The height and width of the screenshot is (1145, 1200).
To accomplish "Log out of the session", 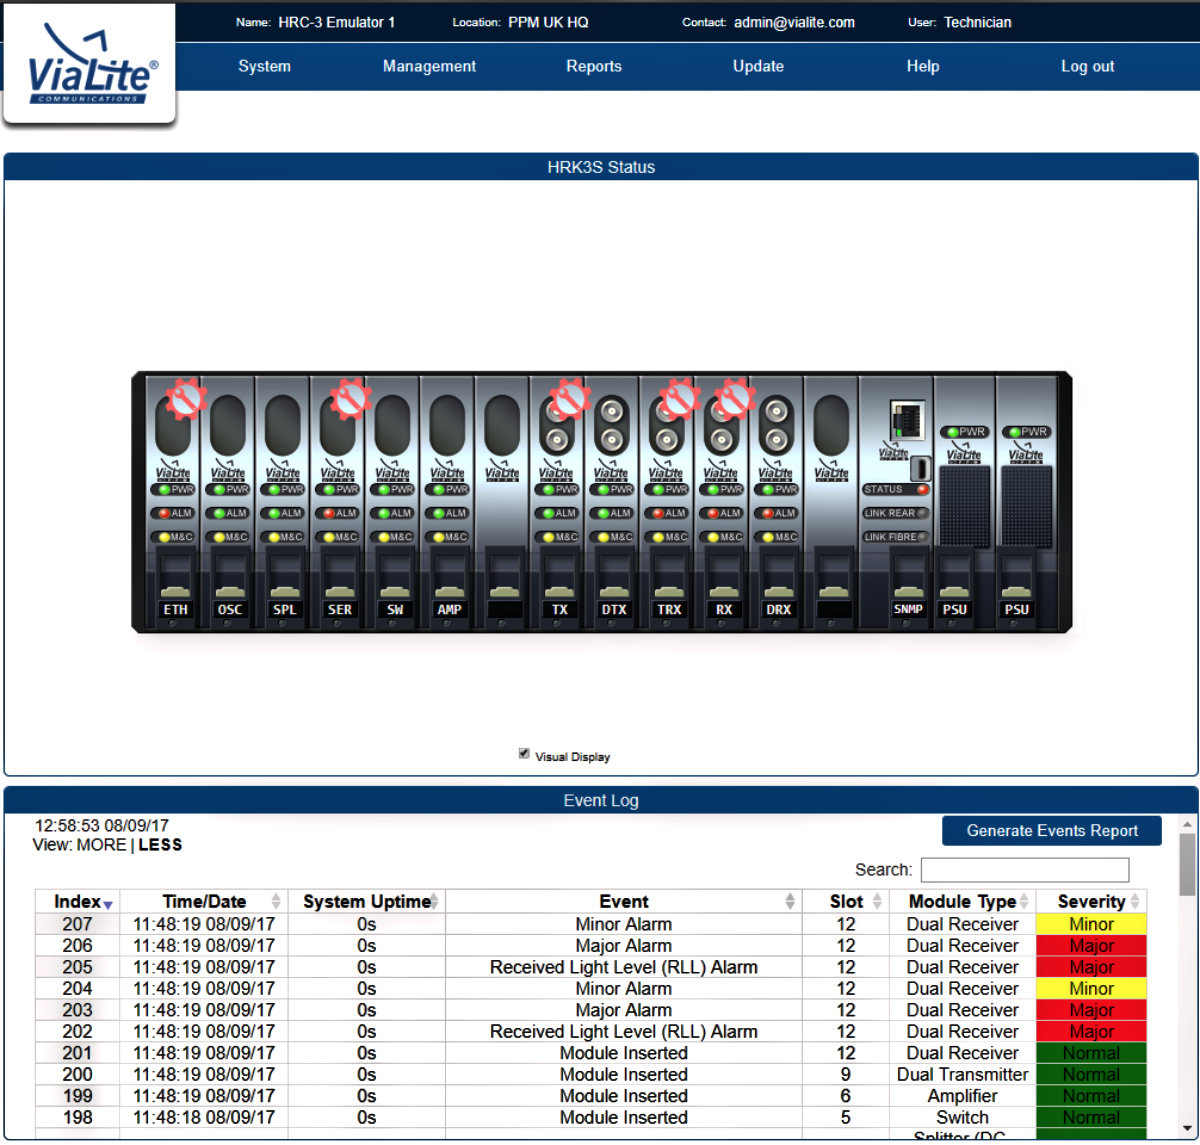I will [x=1087, y=66].
